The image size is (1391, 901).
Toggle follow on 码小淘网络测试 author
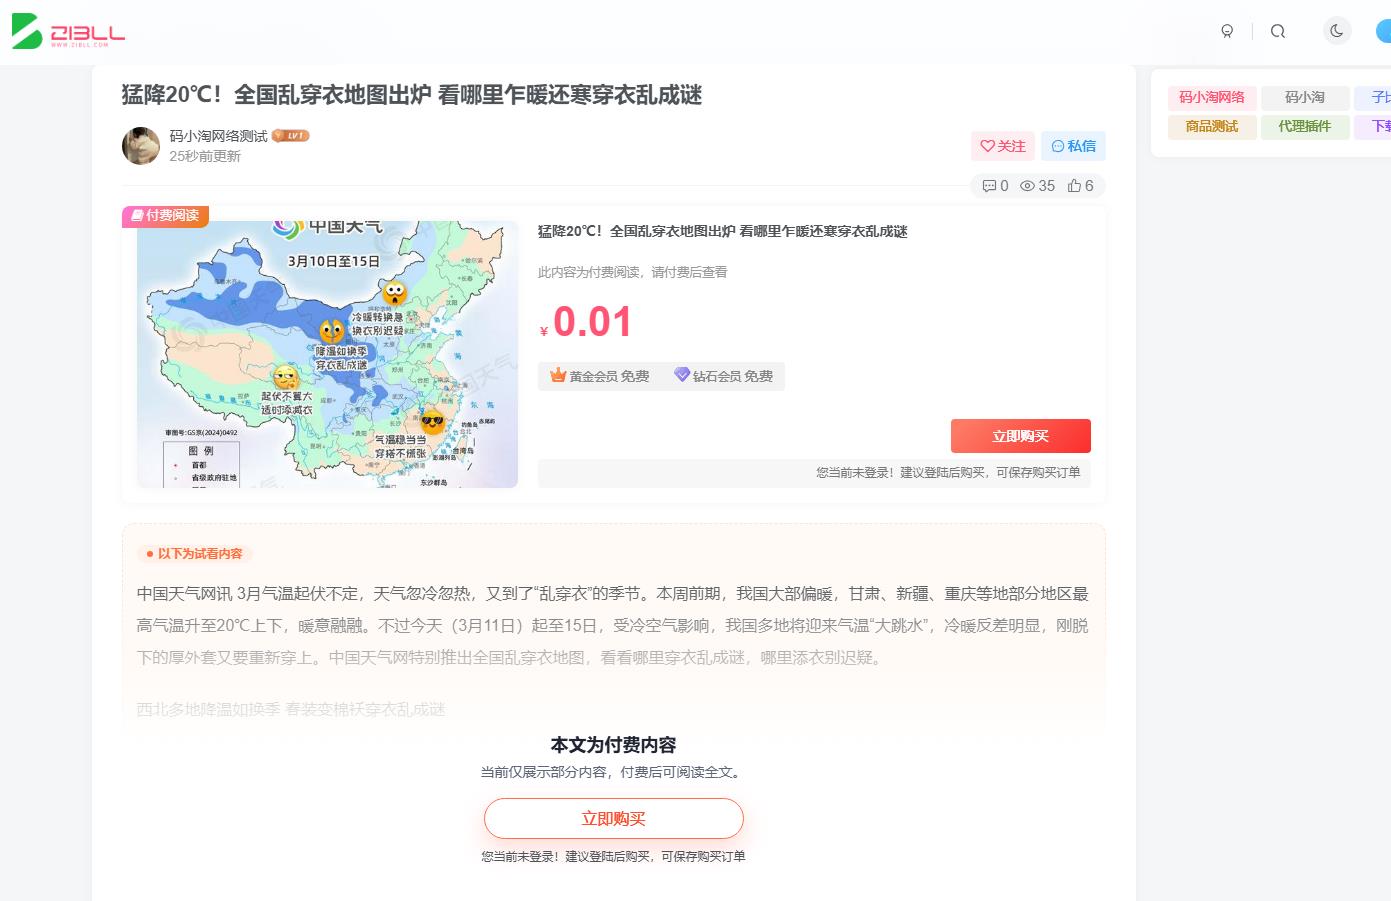coord(1003,145)
